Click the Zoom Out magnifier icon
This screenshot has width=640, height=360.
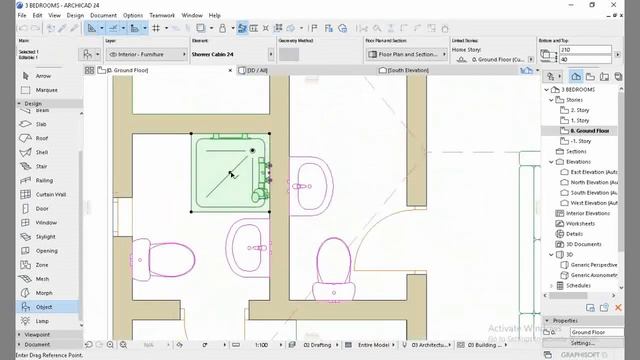tap(123, 345)
